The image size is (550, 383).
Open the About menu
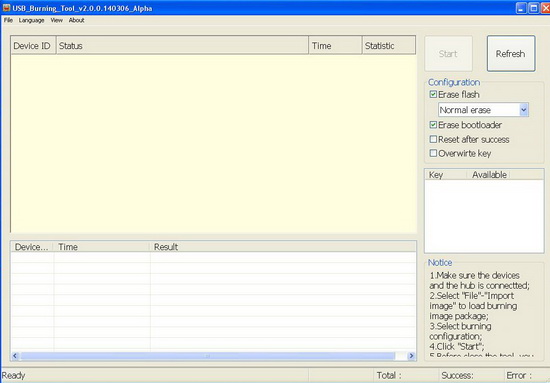click(x=76, y=20)
